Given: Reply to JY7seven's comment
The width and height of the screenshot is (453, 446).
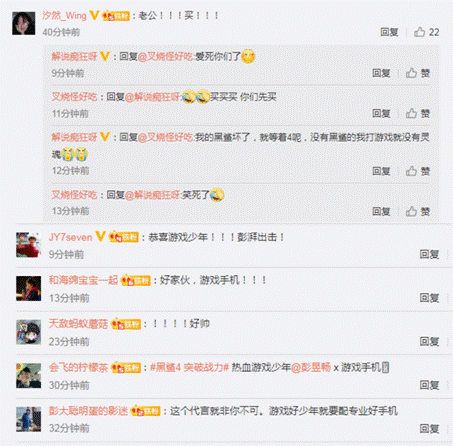Looking at the screenshot, I should [429, 254].
